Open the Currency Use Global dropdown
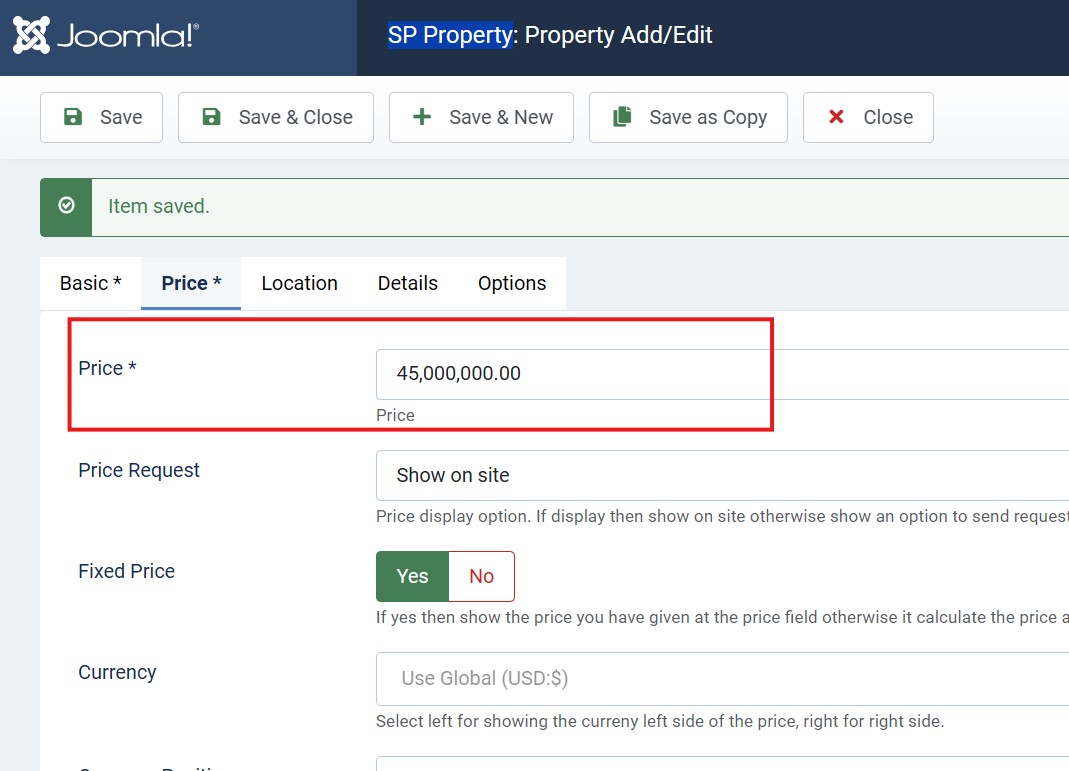This screenshot has width=1069, height=771. 720,678
